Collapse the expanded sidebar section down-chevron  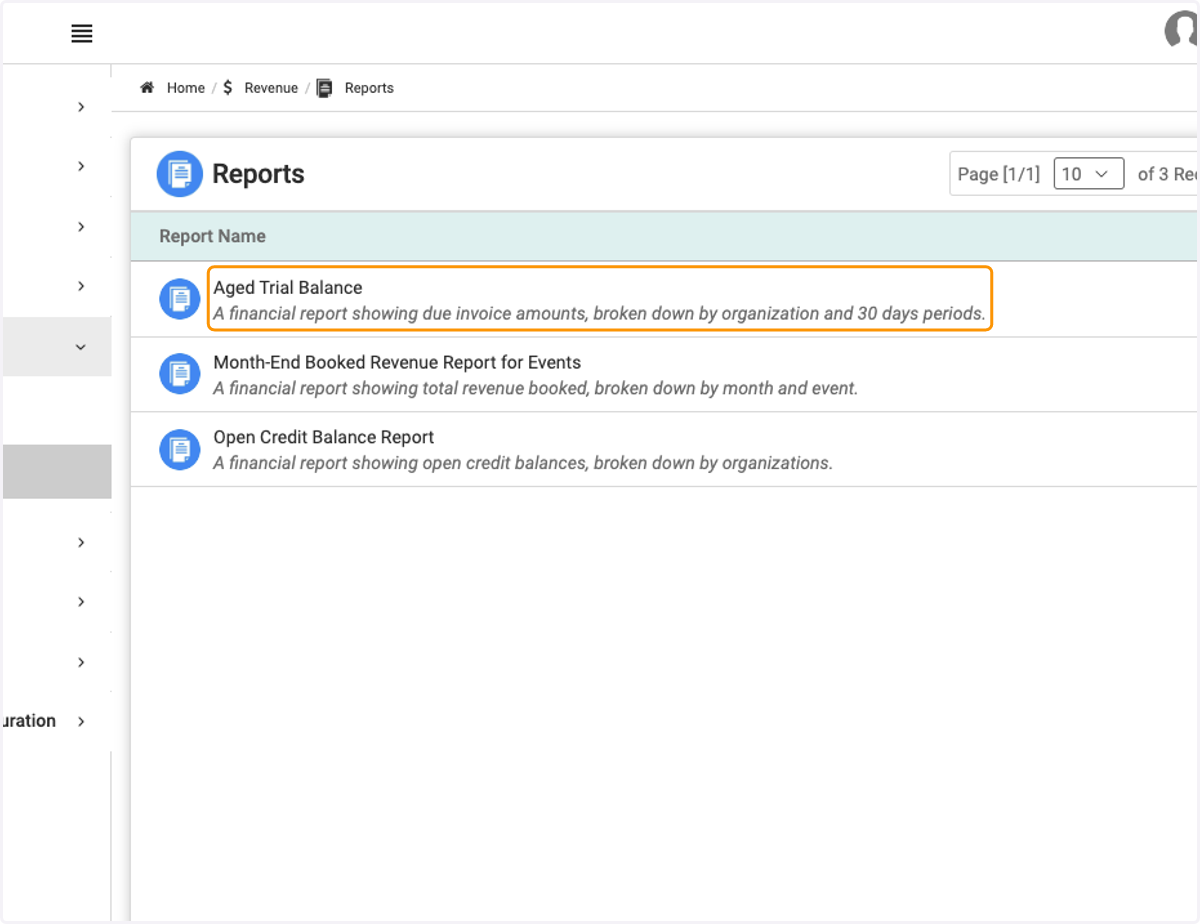pyautogui.click(x=81, y=347)
